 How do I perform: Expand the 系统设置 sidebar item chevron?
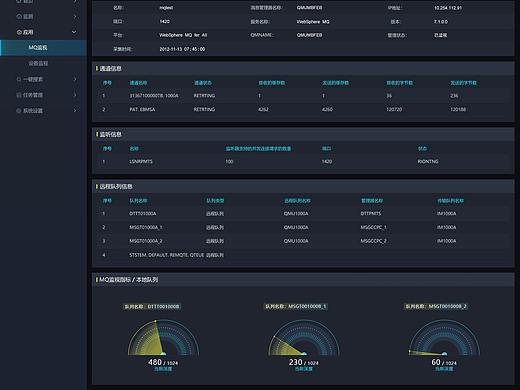point(75,111)
